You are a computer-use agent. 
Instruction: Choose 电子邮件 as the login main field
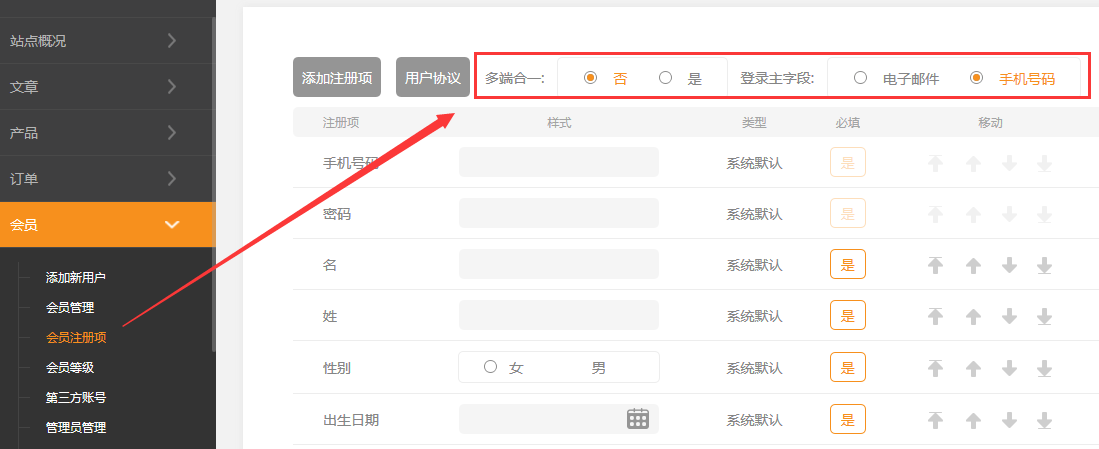click(860, 78)
